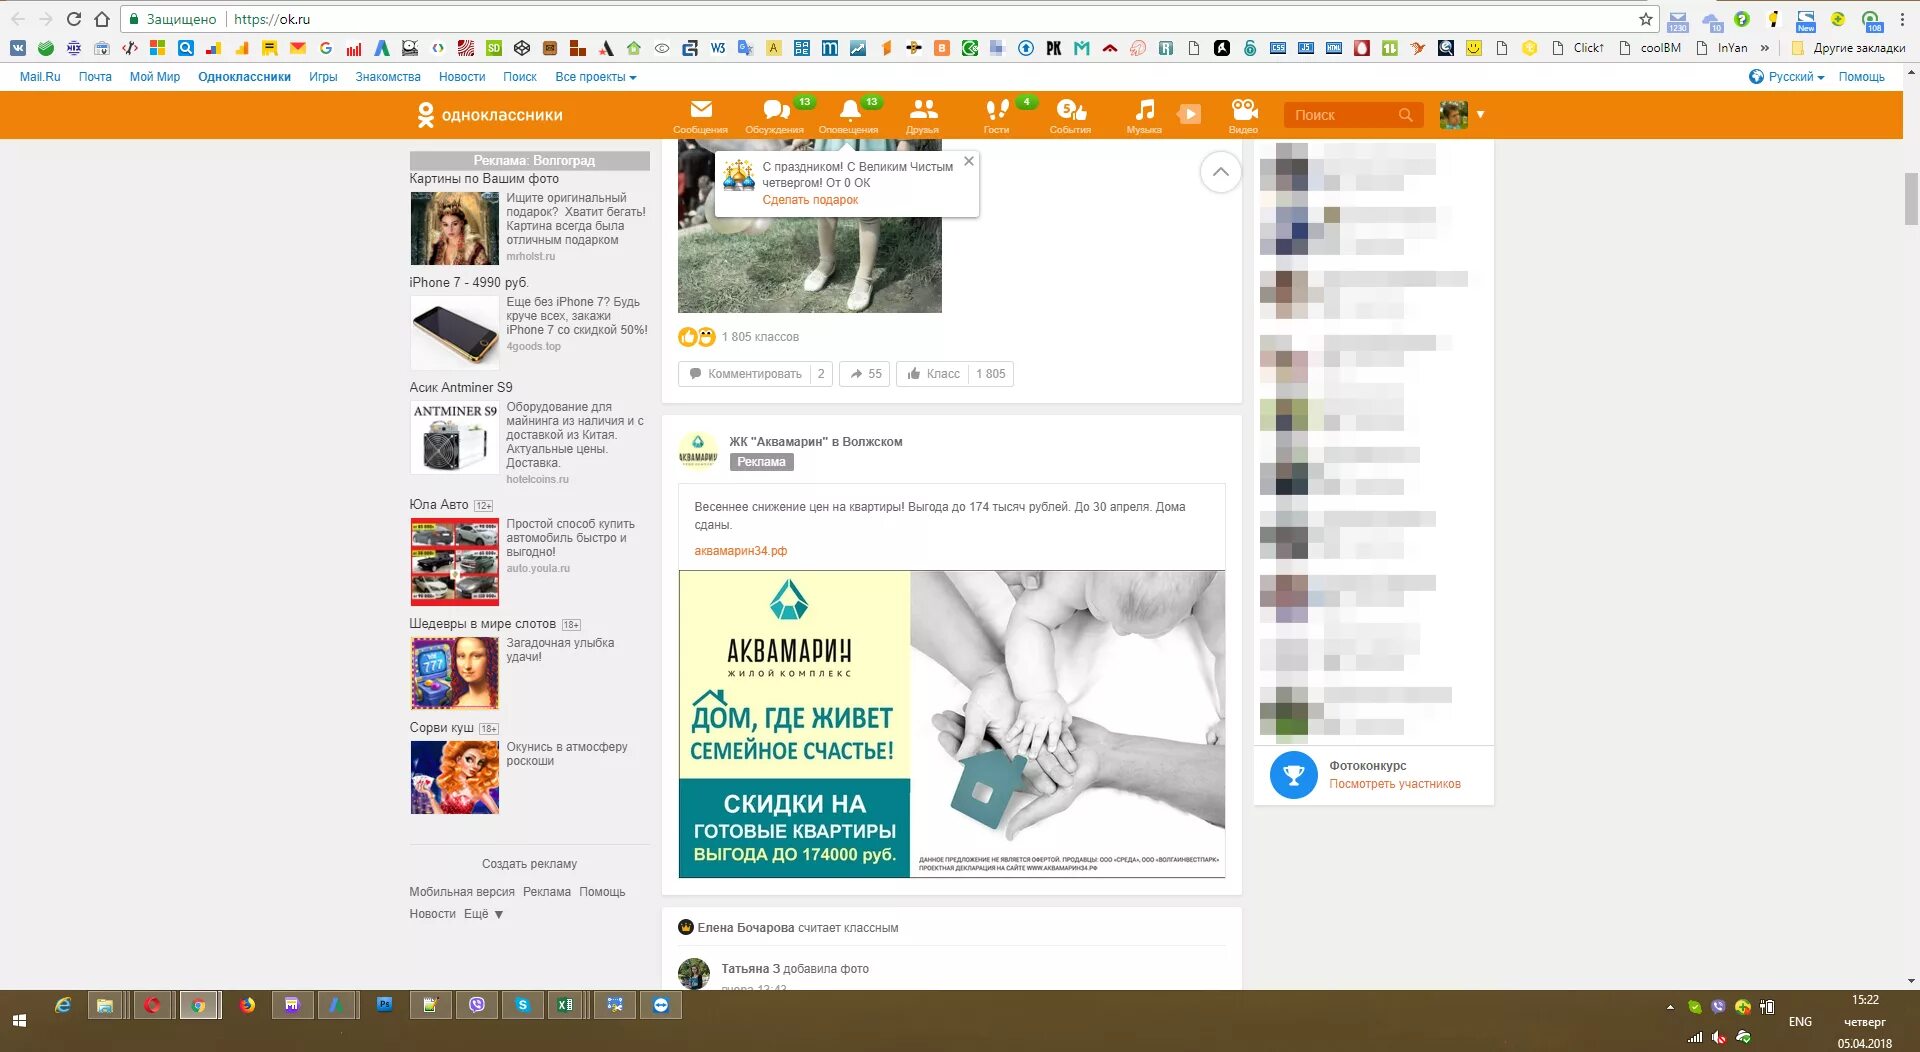Open the аквамарин34.рф link
Image resolution: width=1920 pixels, height=1052 pixels.
tap(740, 551)
